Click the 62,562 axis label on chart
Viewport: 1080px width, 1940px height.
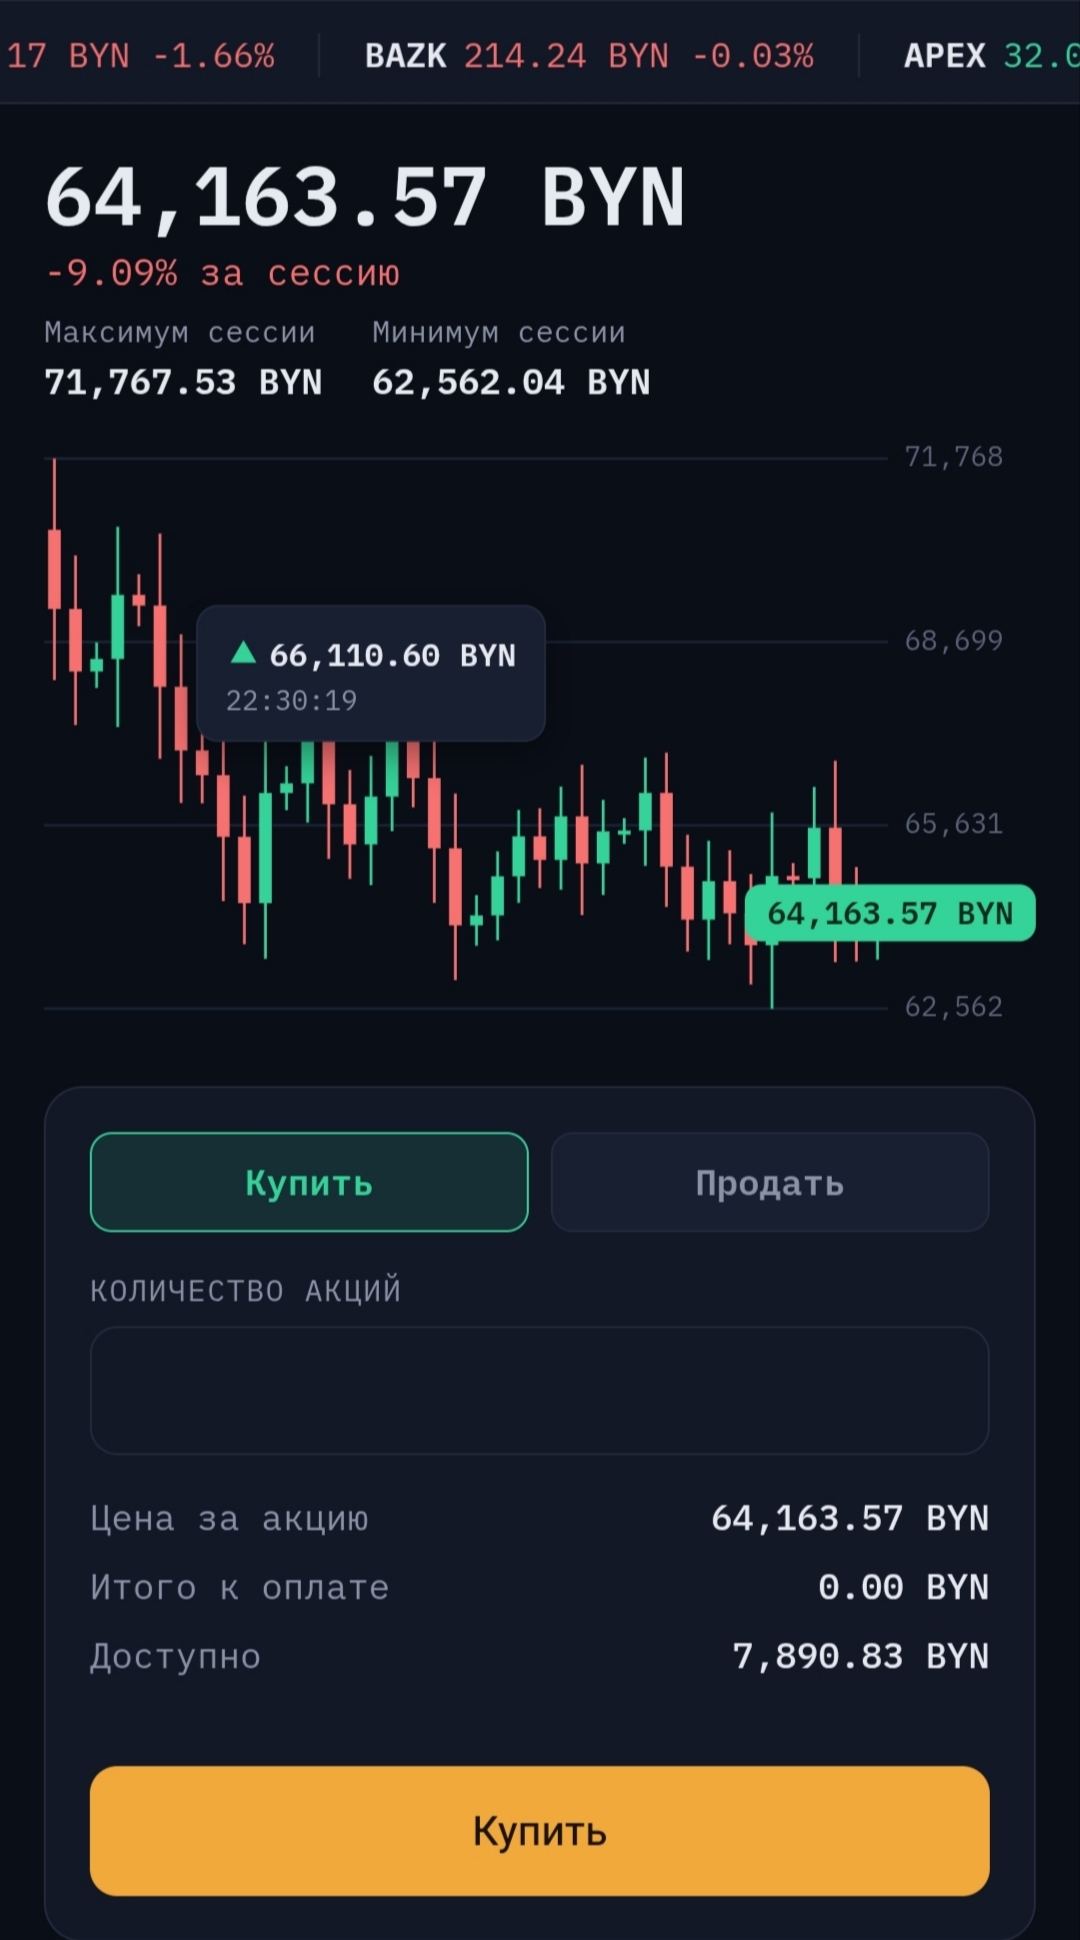click(x=953, y=1007)
